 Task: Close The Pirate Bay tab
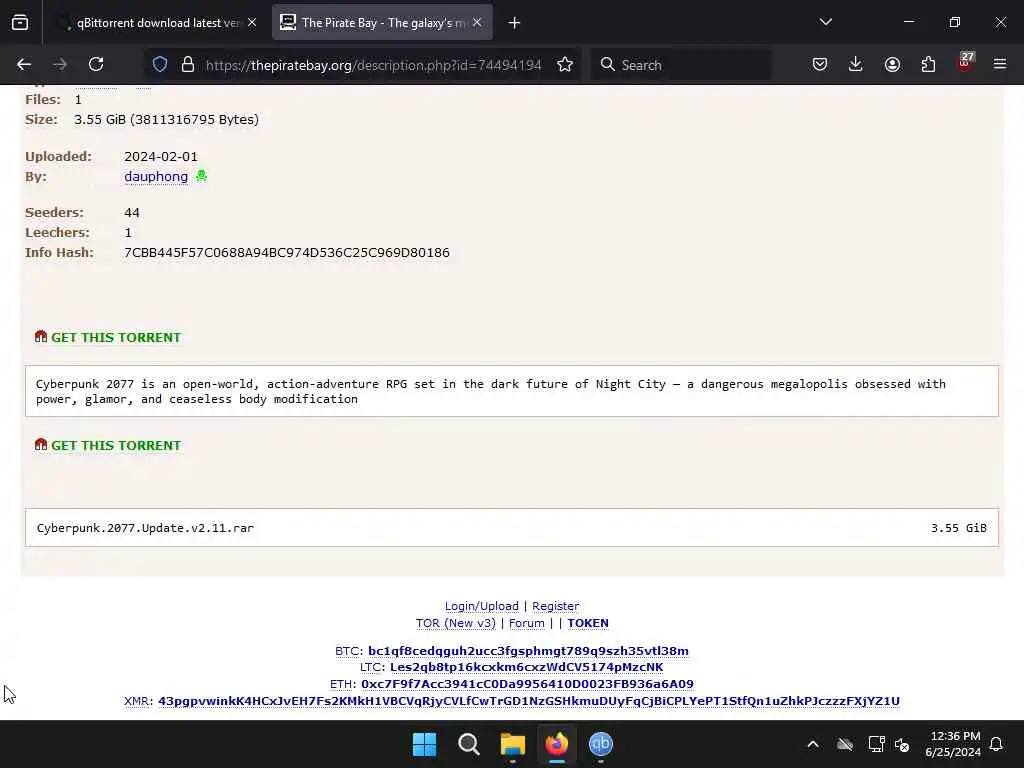pyautogui.click(x=477, y=23)
